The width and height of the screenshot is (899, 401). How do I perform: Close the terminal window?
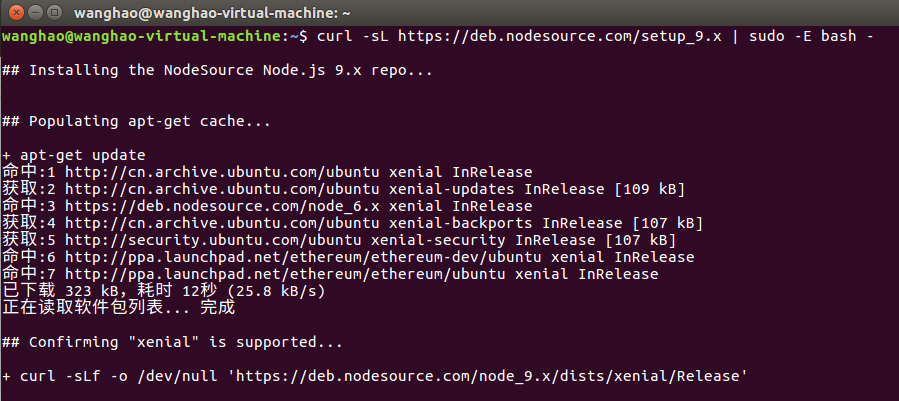point(14,13)
